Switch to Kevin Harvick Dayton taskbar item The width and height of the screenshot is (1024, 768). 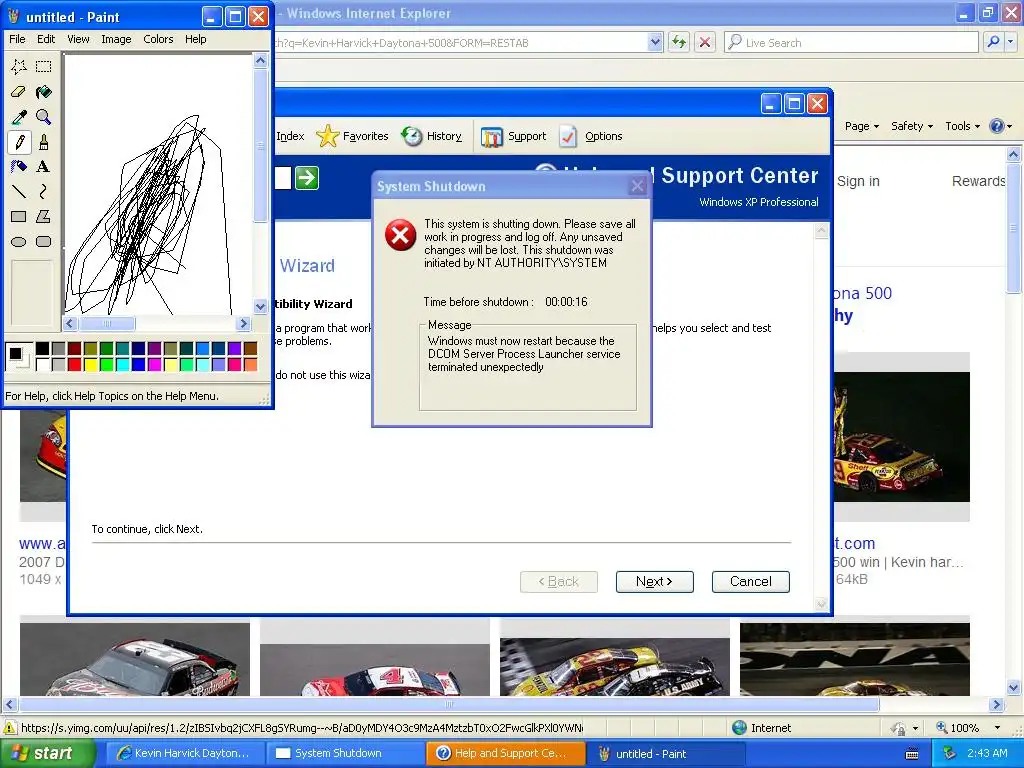pos(185,753)
